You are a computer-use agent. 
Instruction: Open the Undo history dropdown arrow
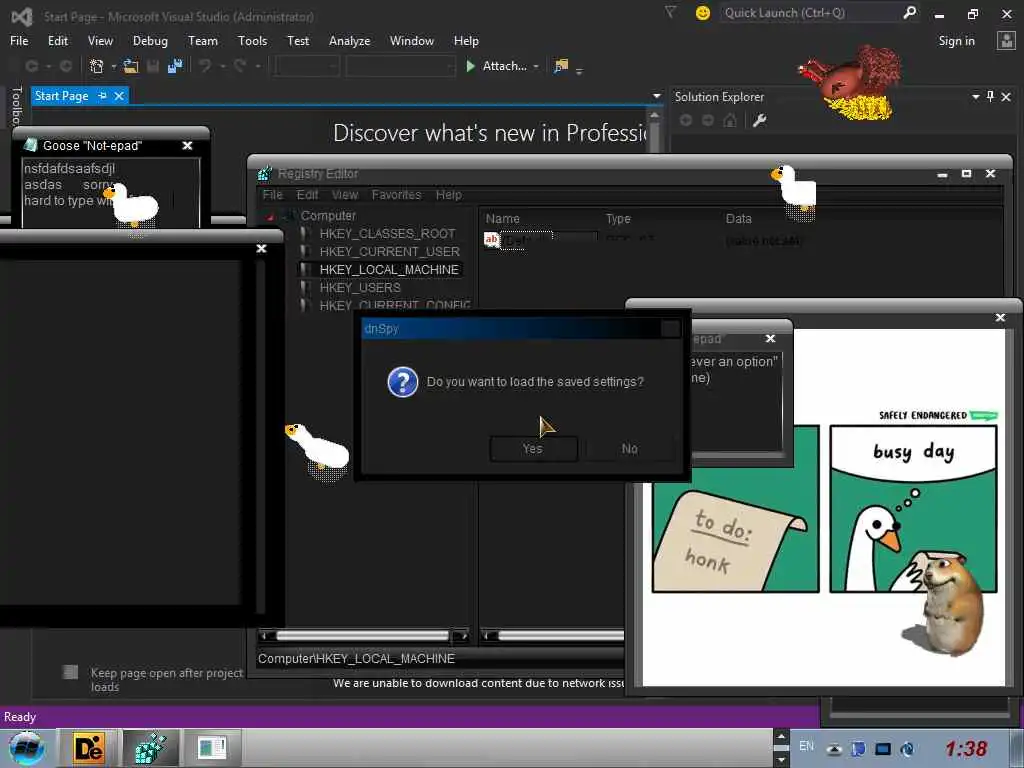click(222, 66)
